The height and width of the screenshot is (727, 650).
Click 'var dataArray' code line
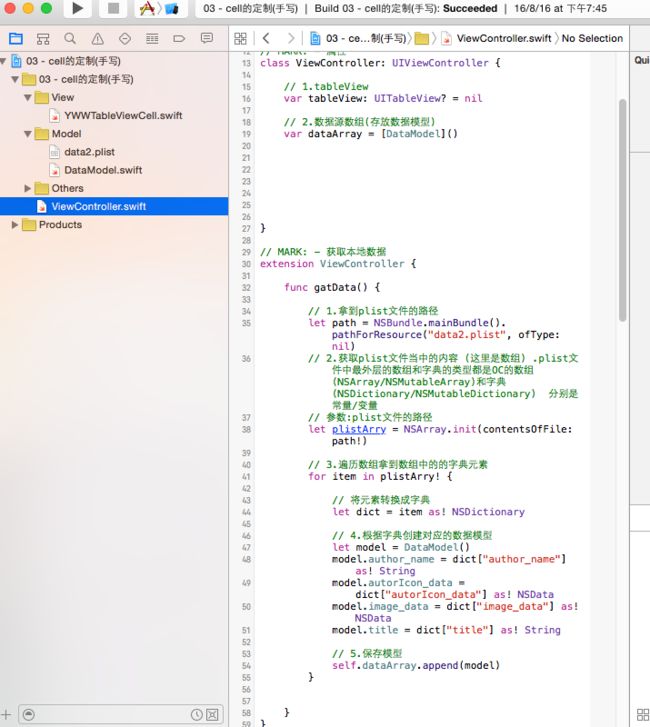pyautogui.click(x=370, y=134)
